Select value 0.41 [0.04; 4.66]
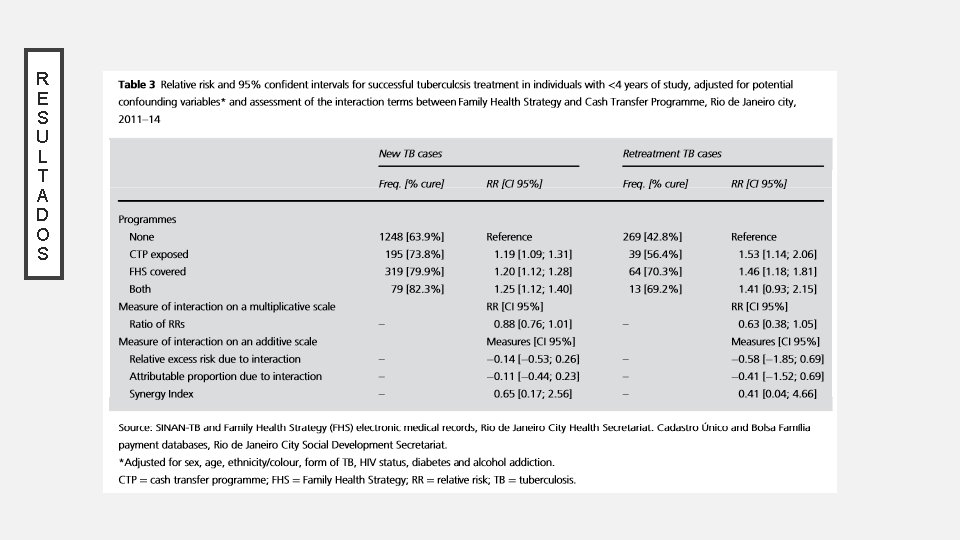The width and height of the screenshot is (960, 540). point(777,394)
